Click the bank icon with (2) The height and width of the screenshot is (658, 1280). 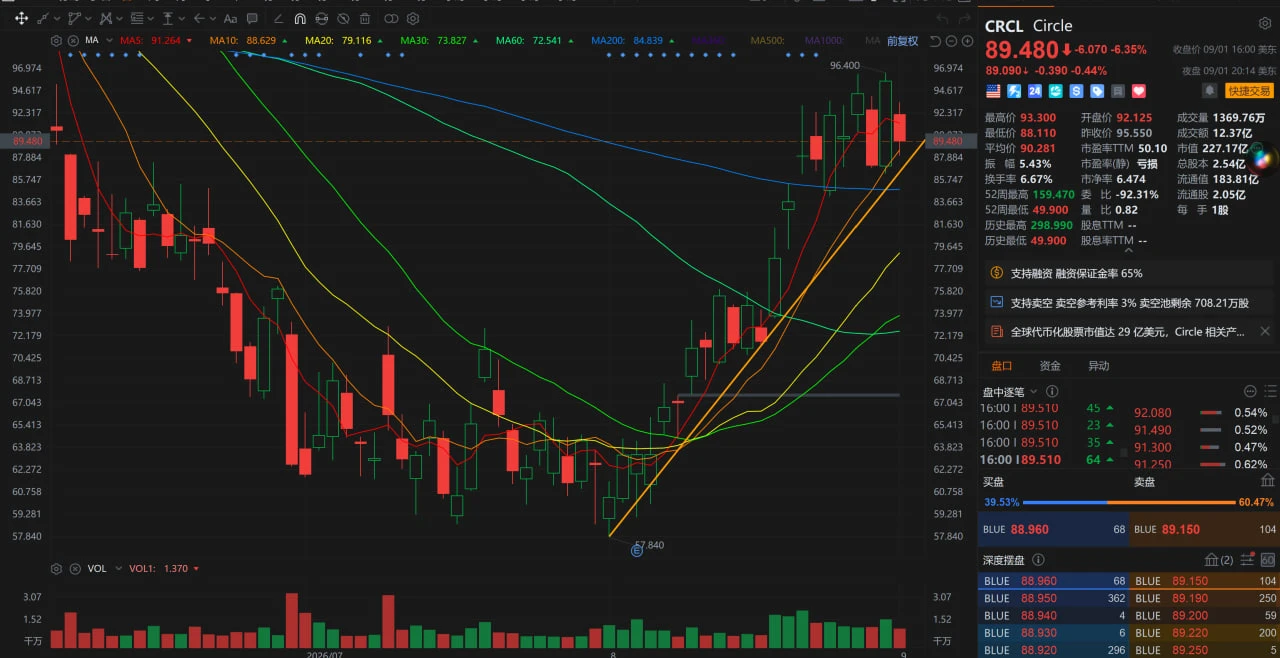1221,560
